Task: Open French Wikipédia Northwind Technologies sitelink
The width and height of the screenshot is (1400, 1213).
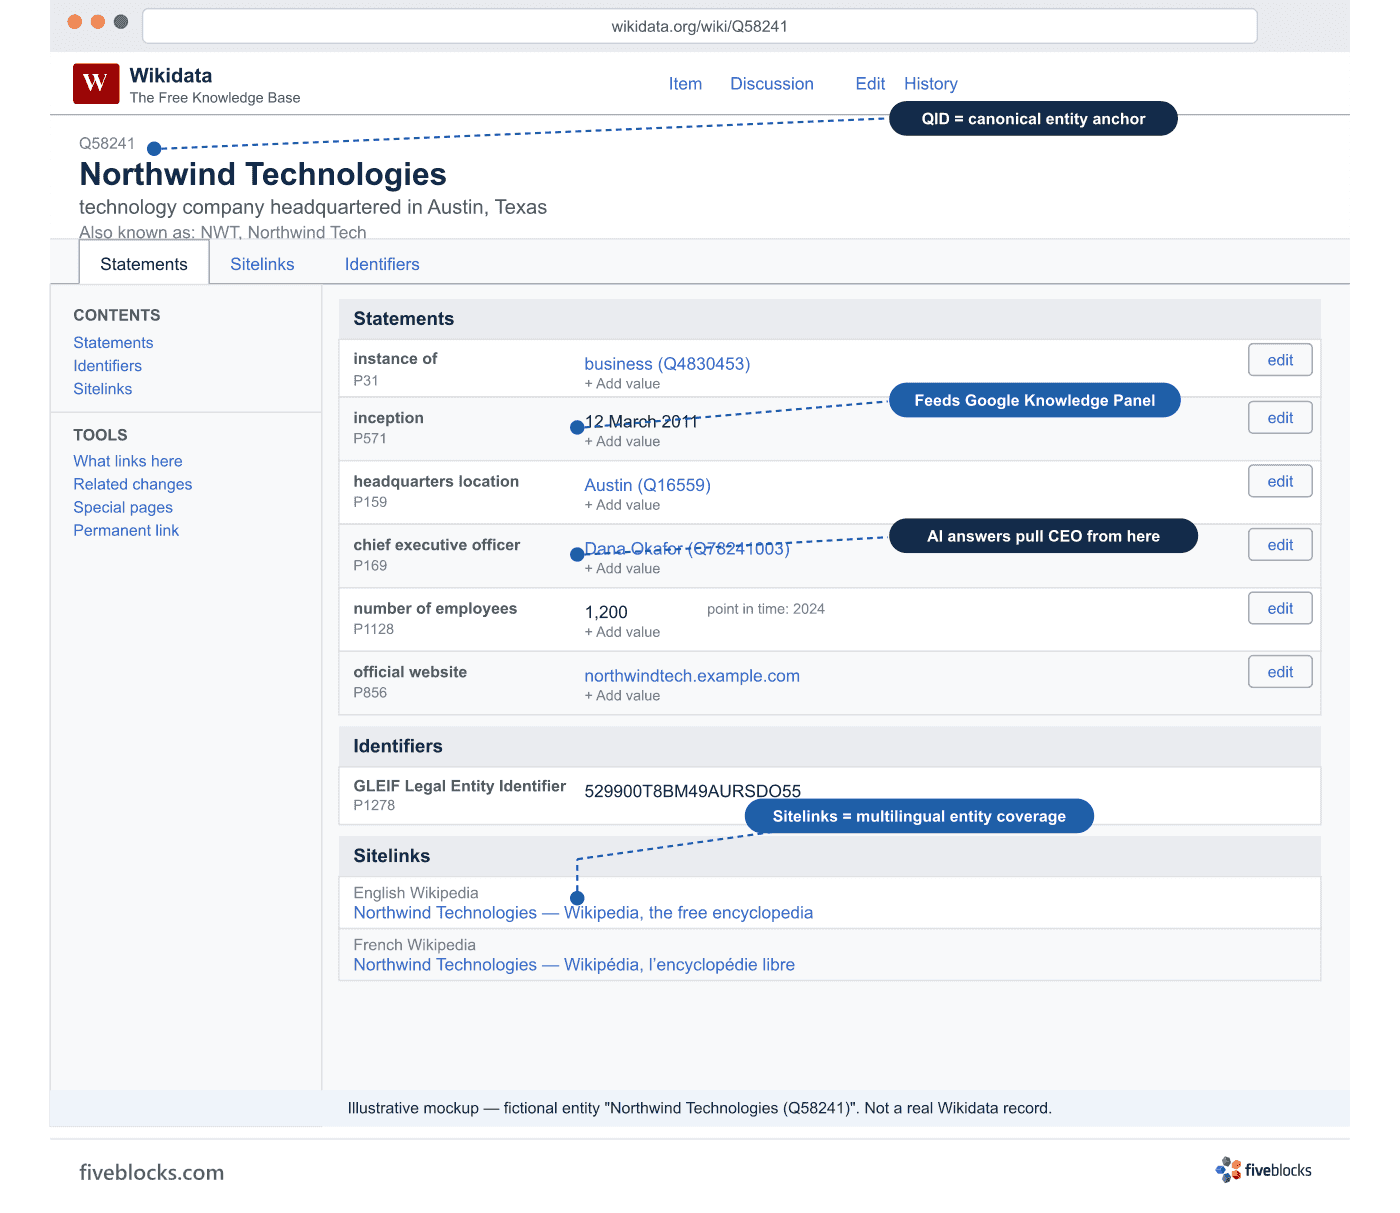Action: click(574, 965)
